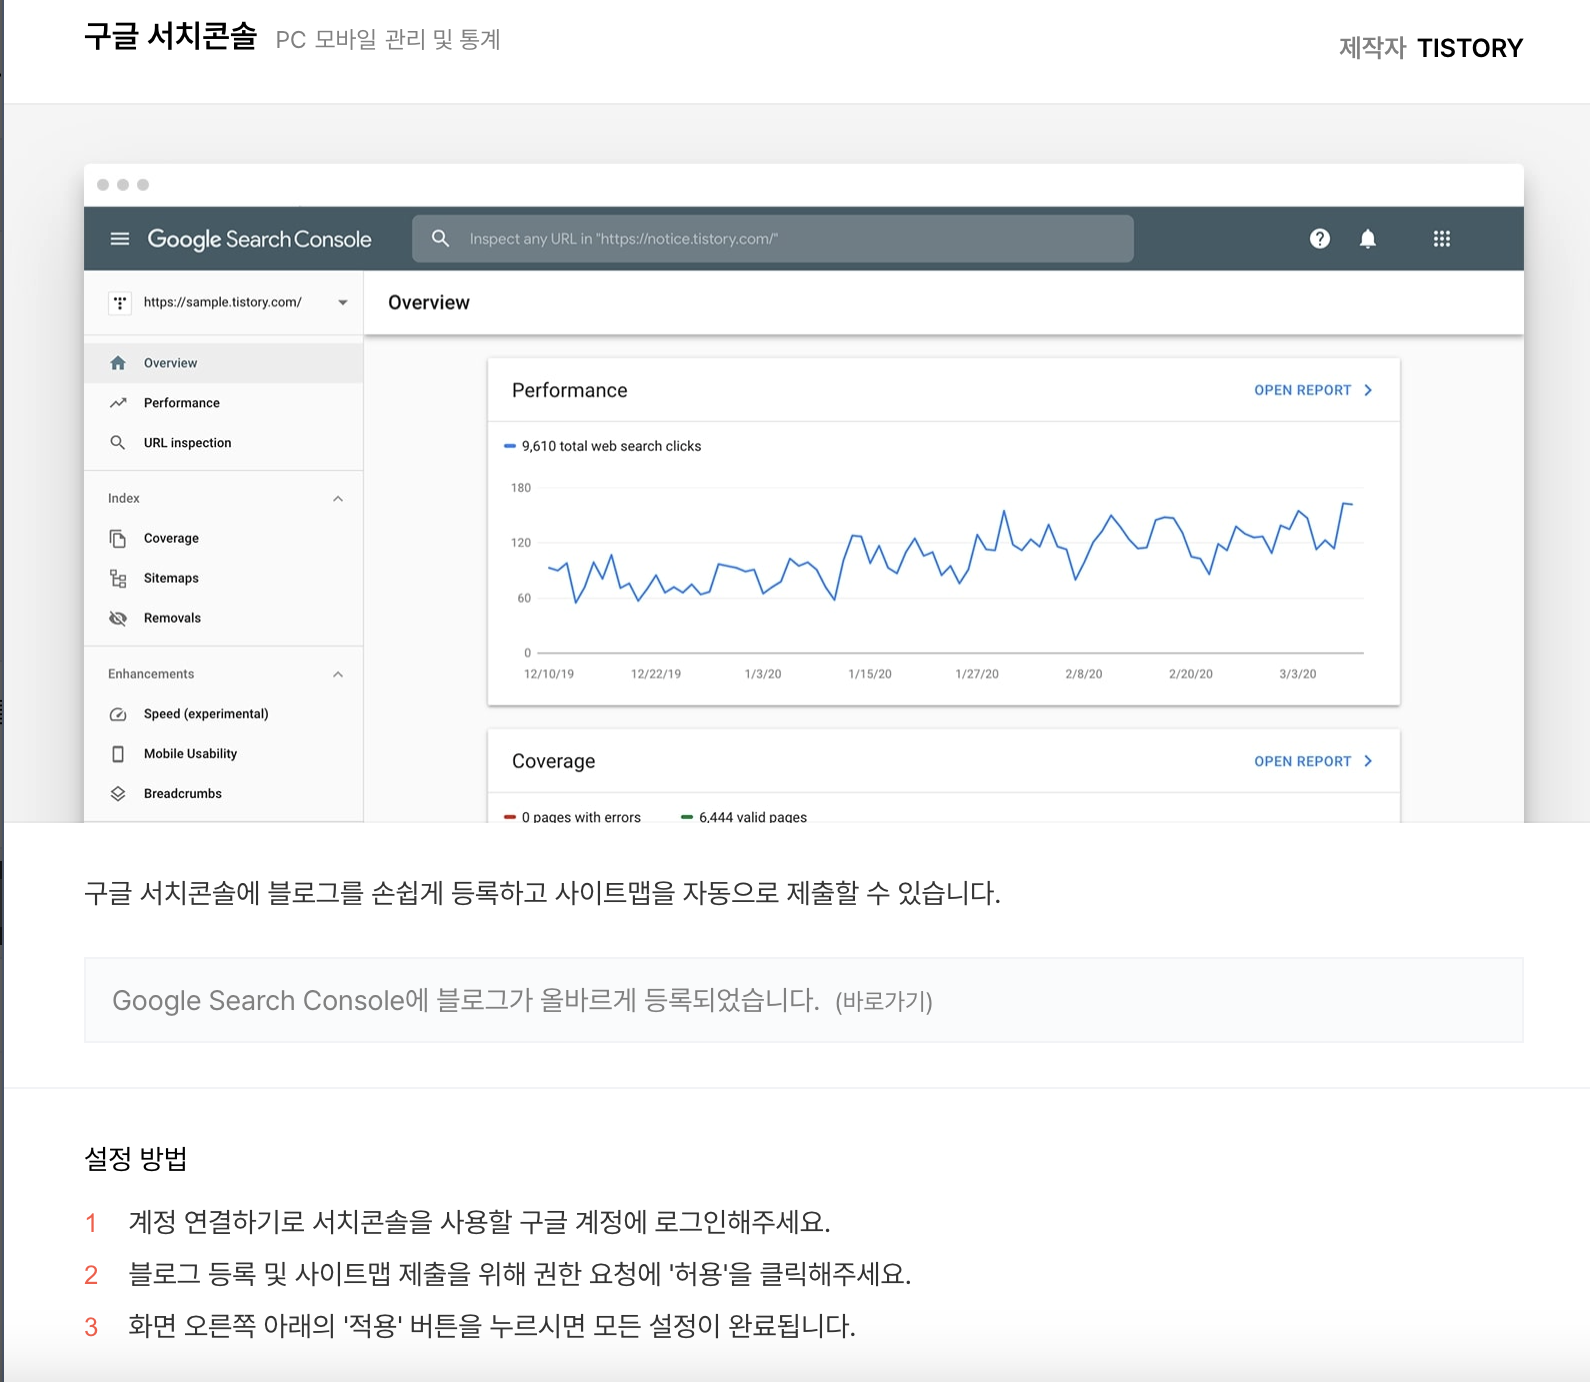Image resolution: width=1590 pixels, height=1382 pixels.
Task: Click the search magnifier icon in URL bar
Action: pos(440,238)
